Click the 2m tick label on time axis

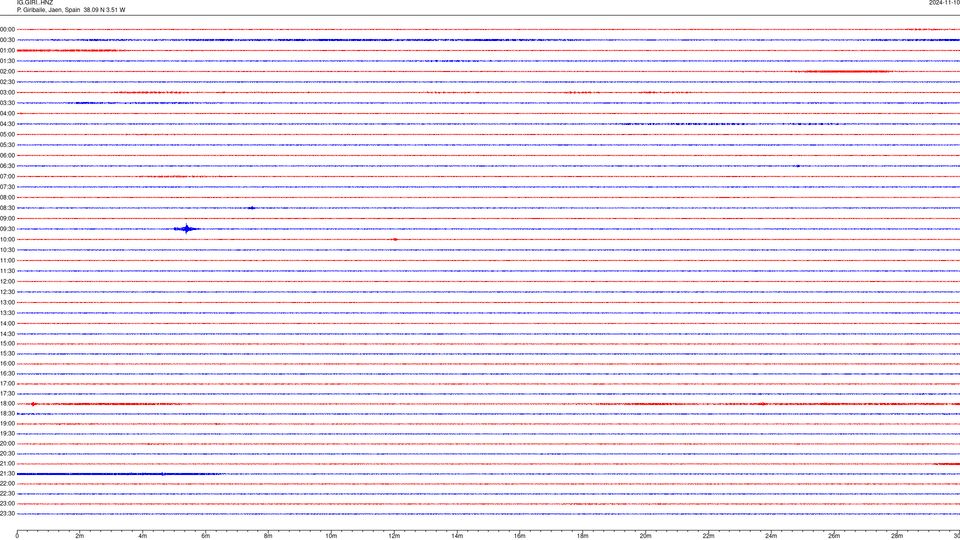tap(80, 536)
